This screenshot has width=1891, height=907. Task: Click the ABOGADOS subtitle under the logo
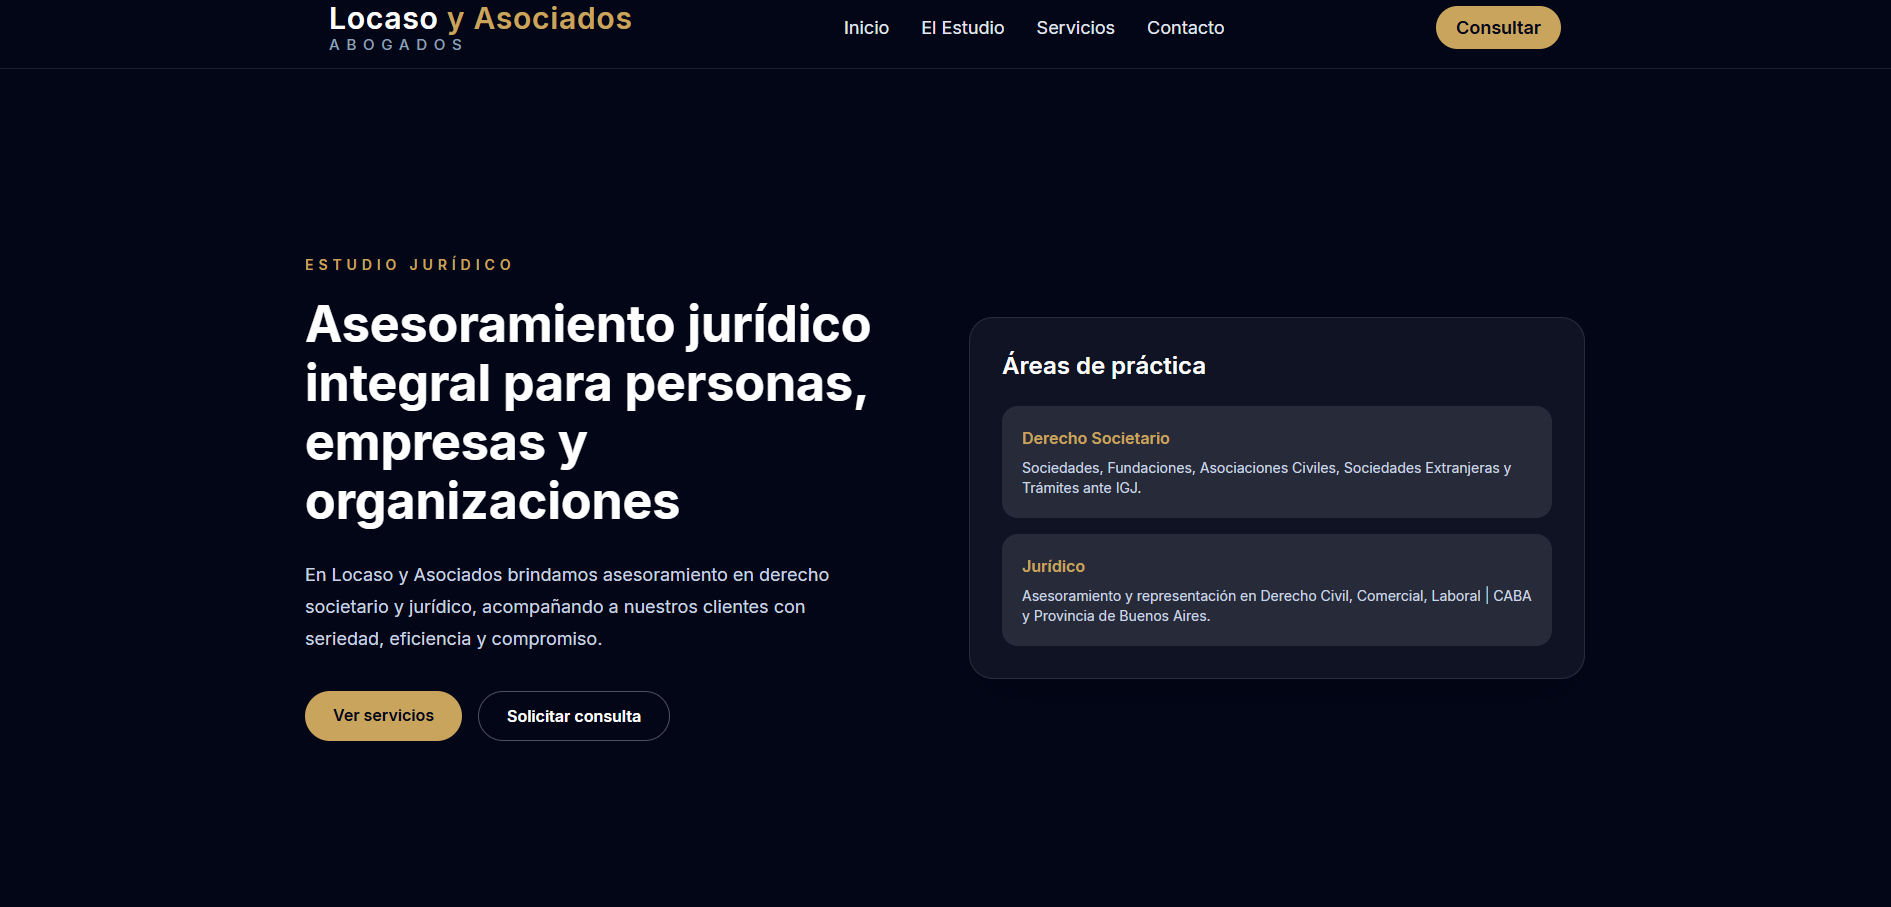pos(396,45)
